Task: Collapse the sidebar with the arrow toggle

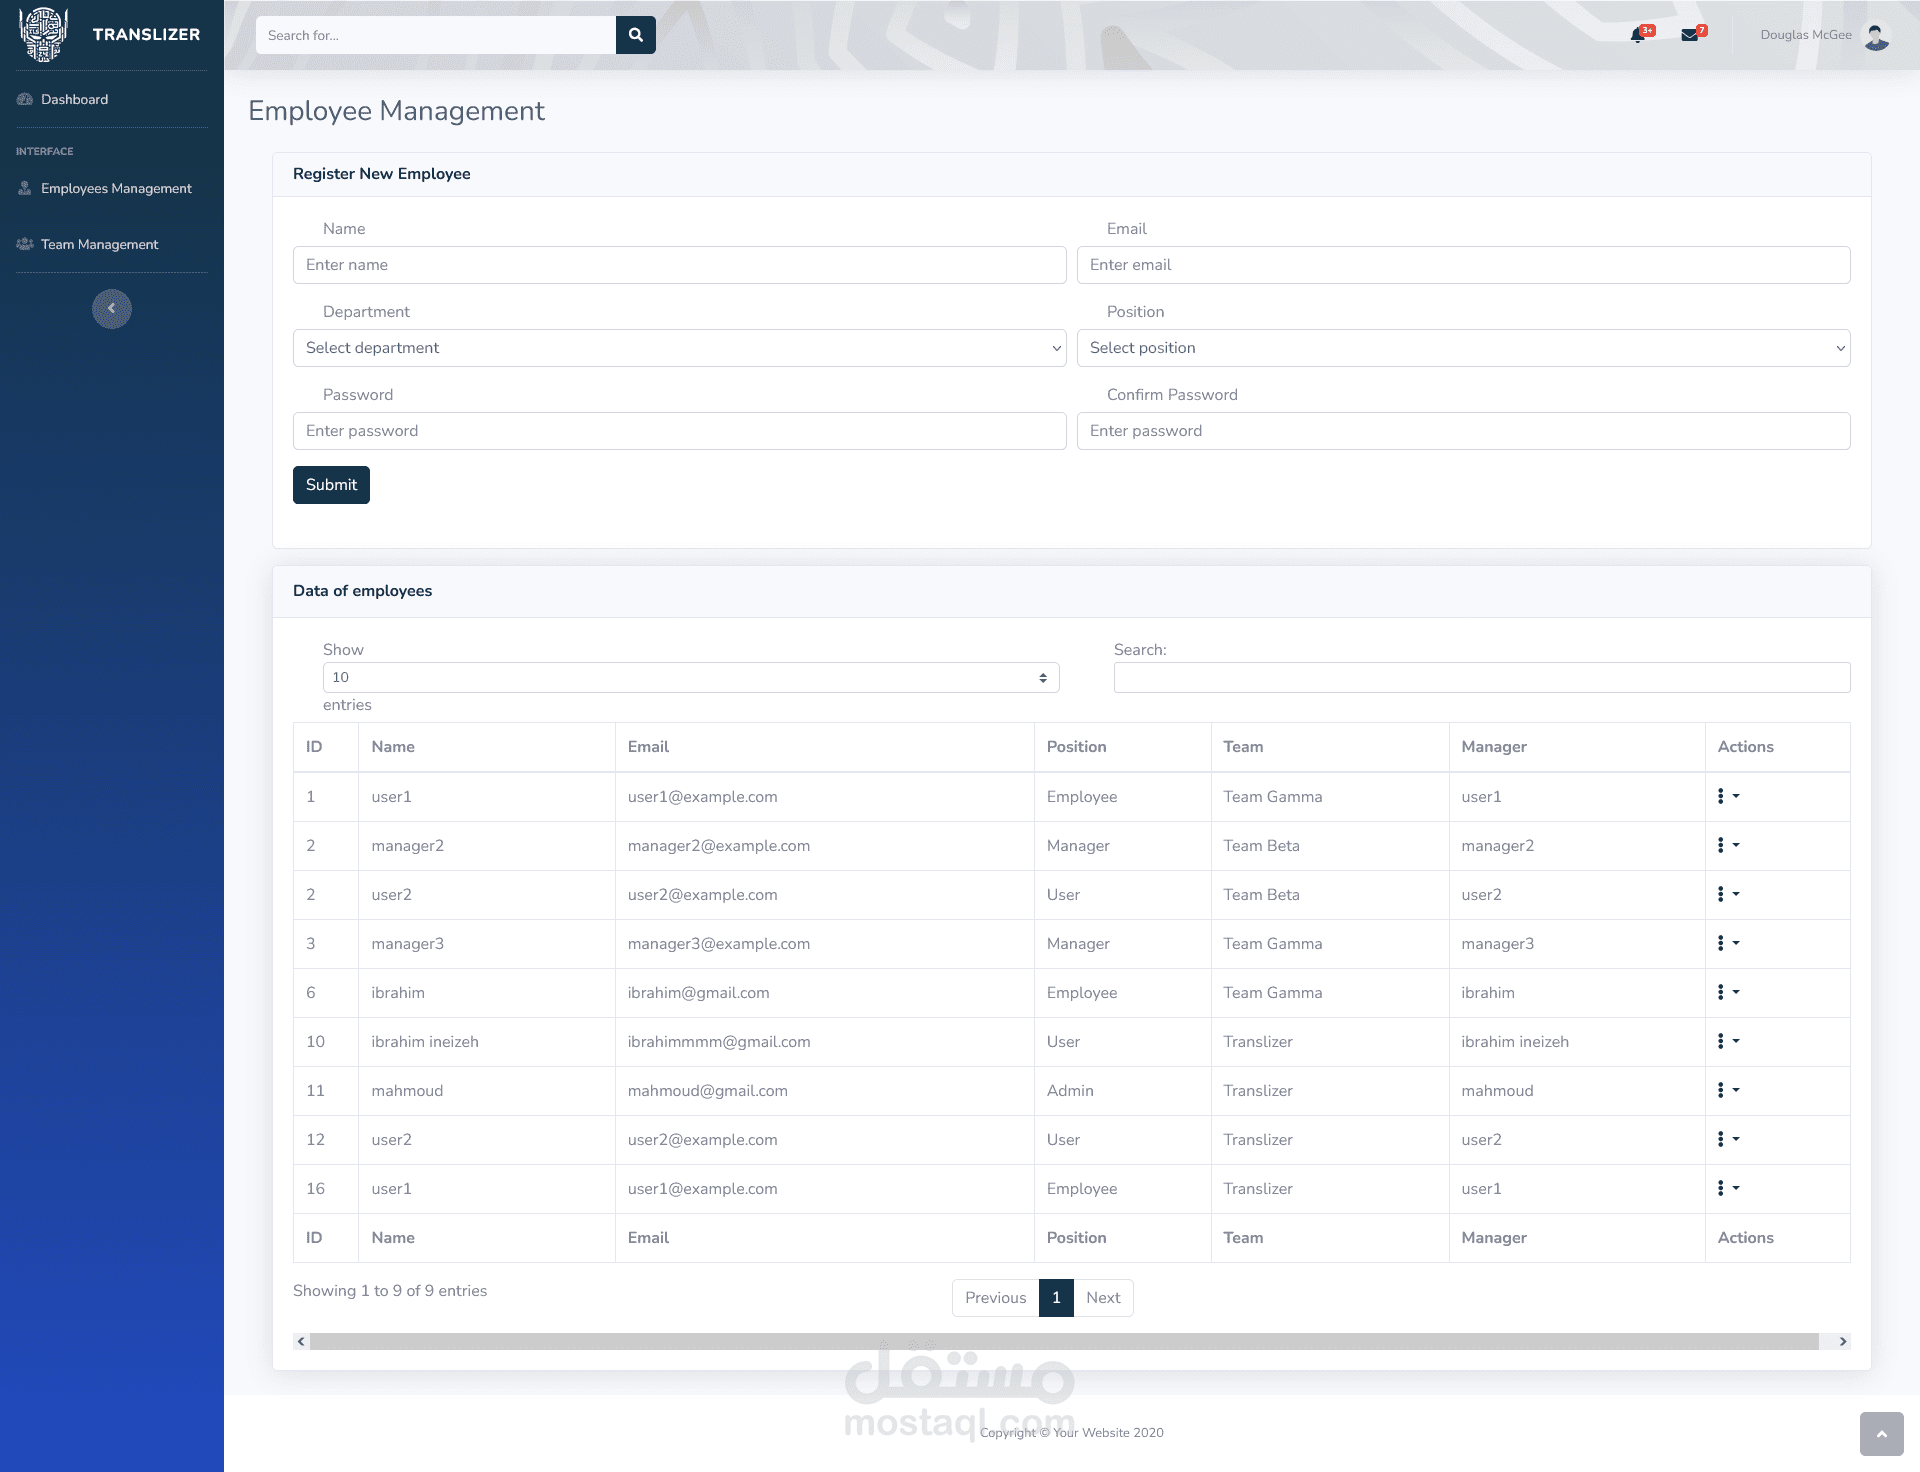Action: click(112, 308)
